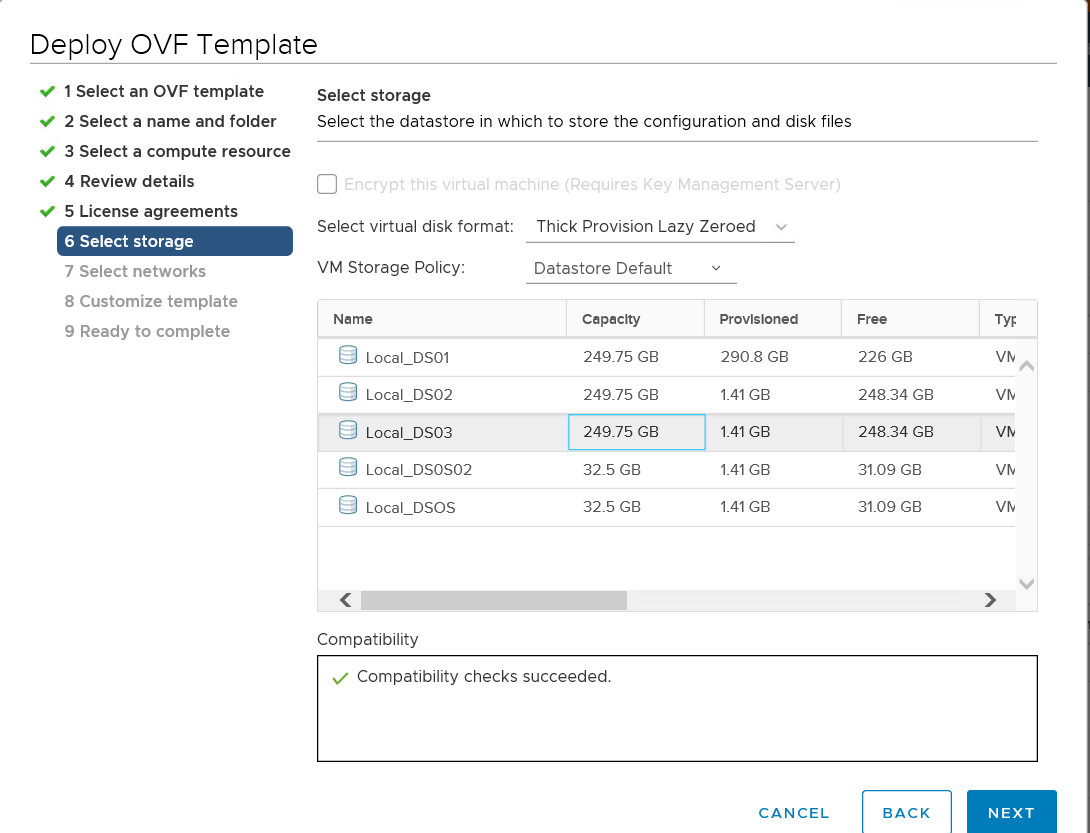
Task: Toggle Encrypt this virtual machine checkbox
Action: pyautogui.click(x=327, y=184)
